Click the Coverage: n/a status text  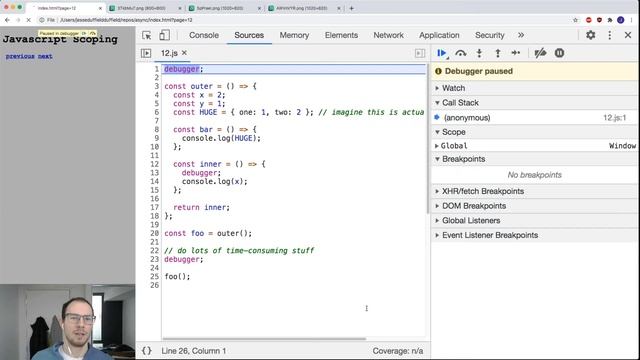[x=398, y=351]
